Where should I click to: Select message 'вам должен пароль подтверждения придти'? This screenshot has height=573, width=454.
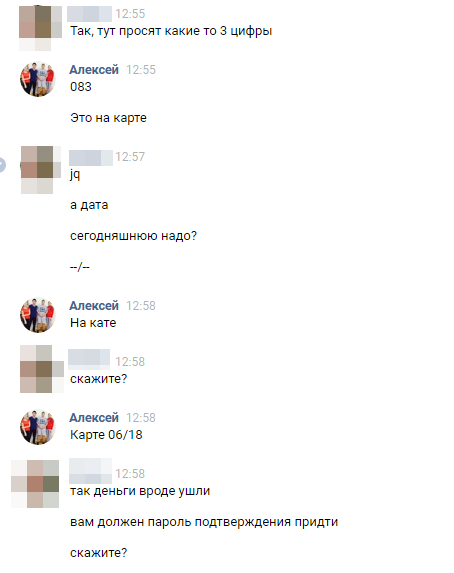(x=204, y=522)
